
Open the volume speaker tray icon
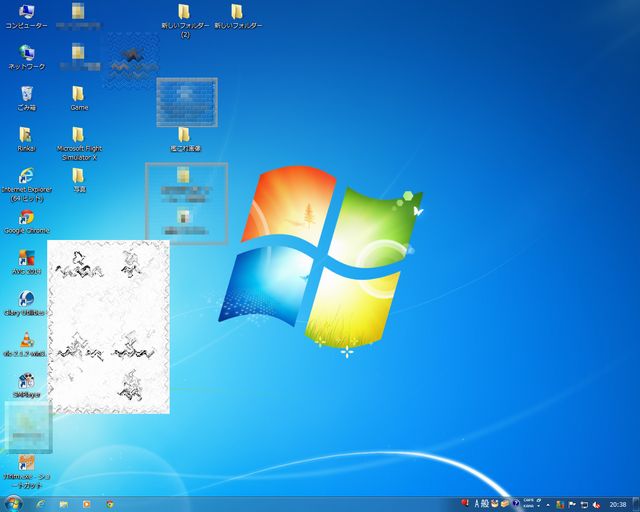[x=596, y=505]
